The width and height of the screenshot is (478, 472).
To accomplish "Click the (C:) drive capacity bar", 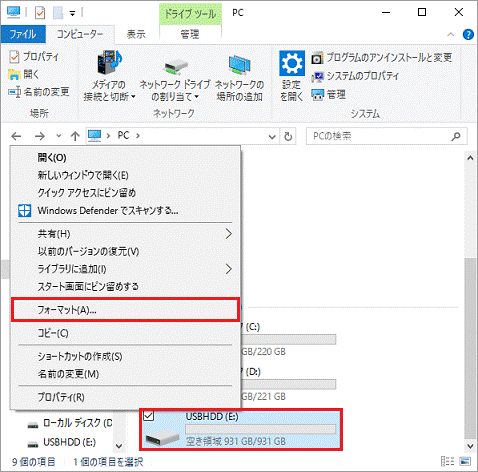I will pyautogui.click(x=288, y=339).
